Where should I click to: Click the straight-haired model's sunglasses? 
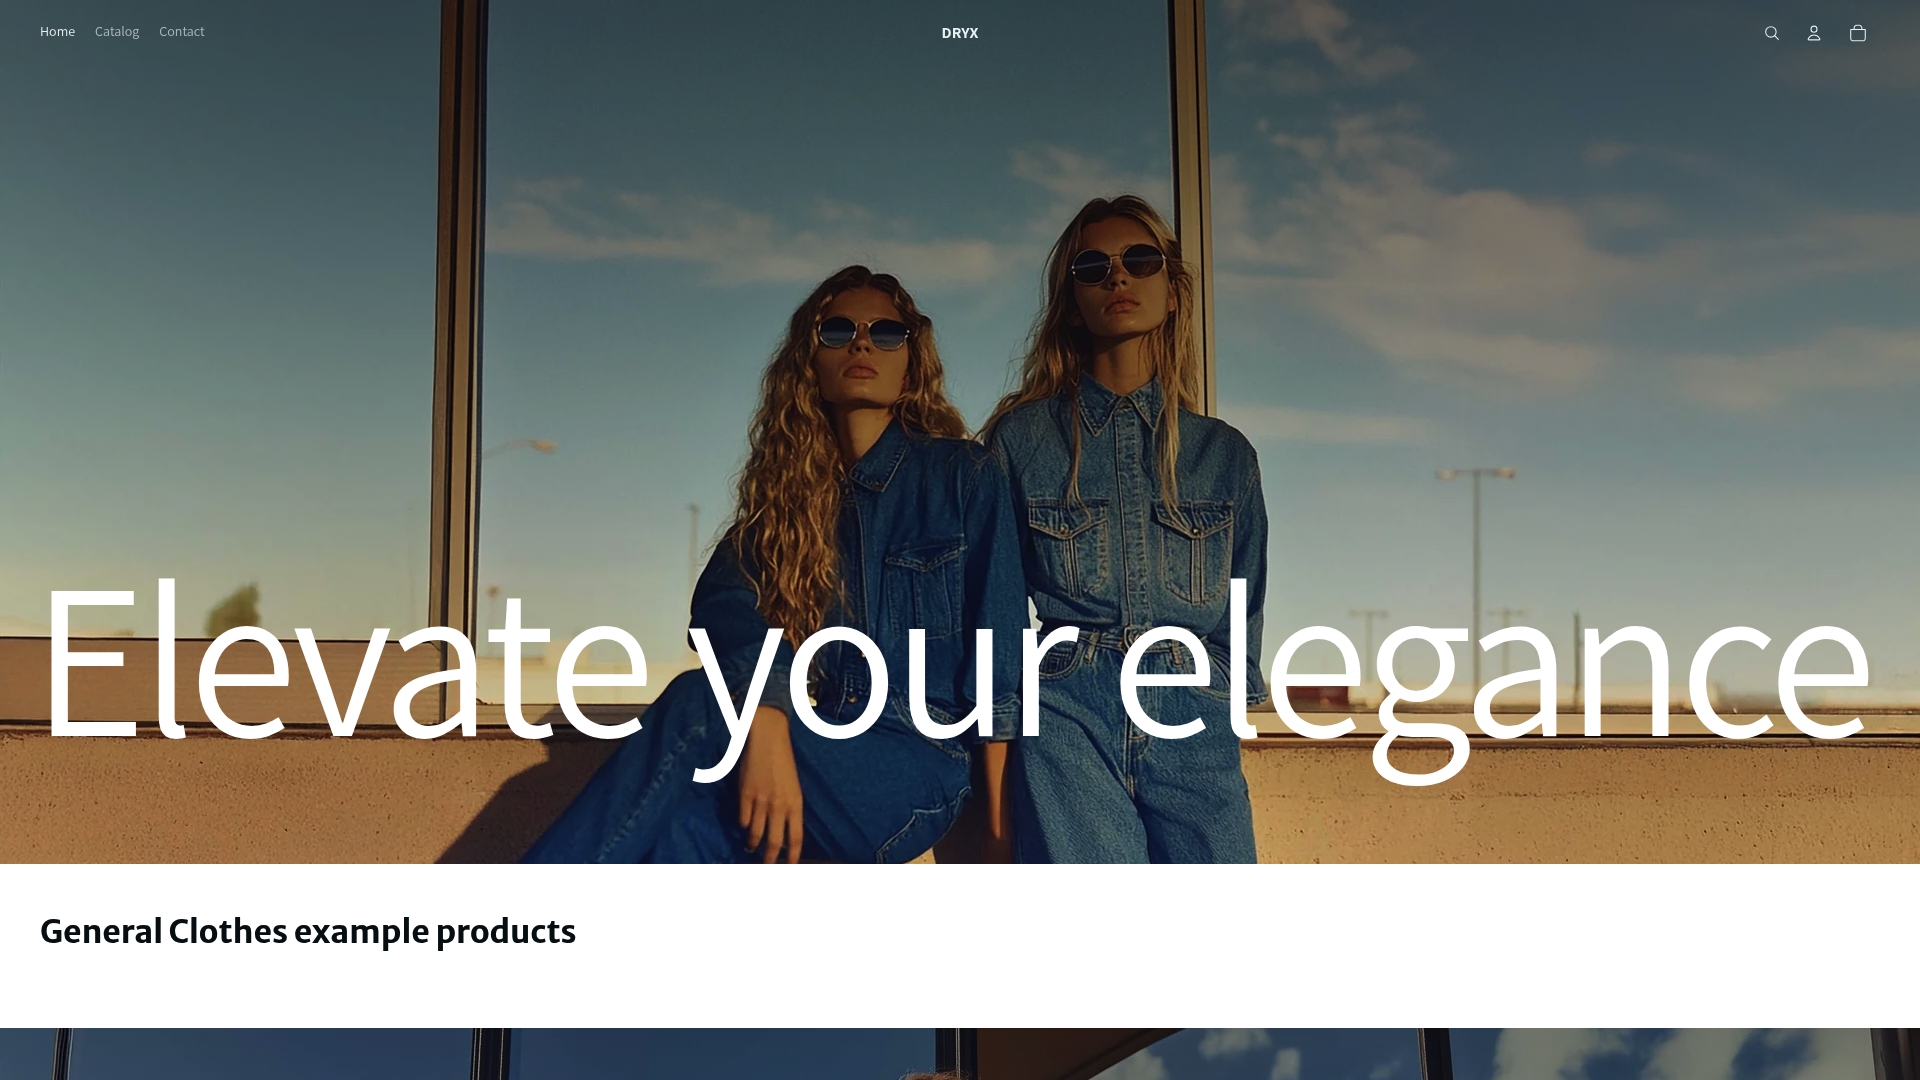[1118, 264]
